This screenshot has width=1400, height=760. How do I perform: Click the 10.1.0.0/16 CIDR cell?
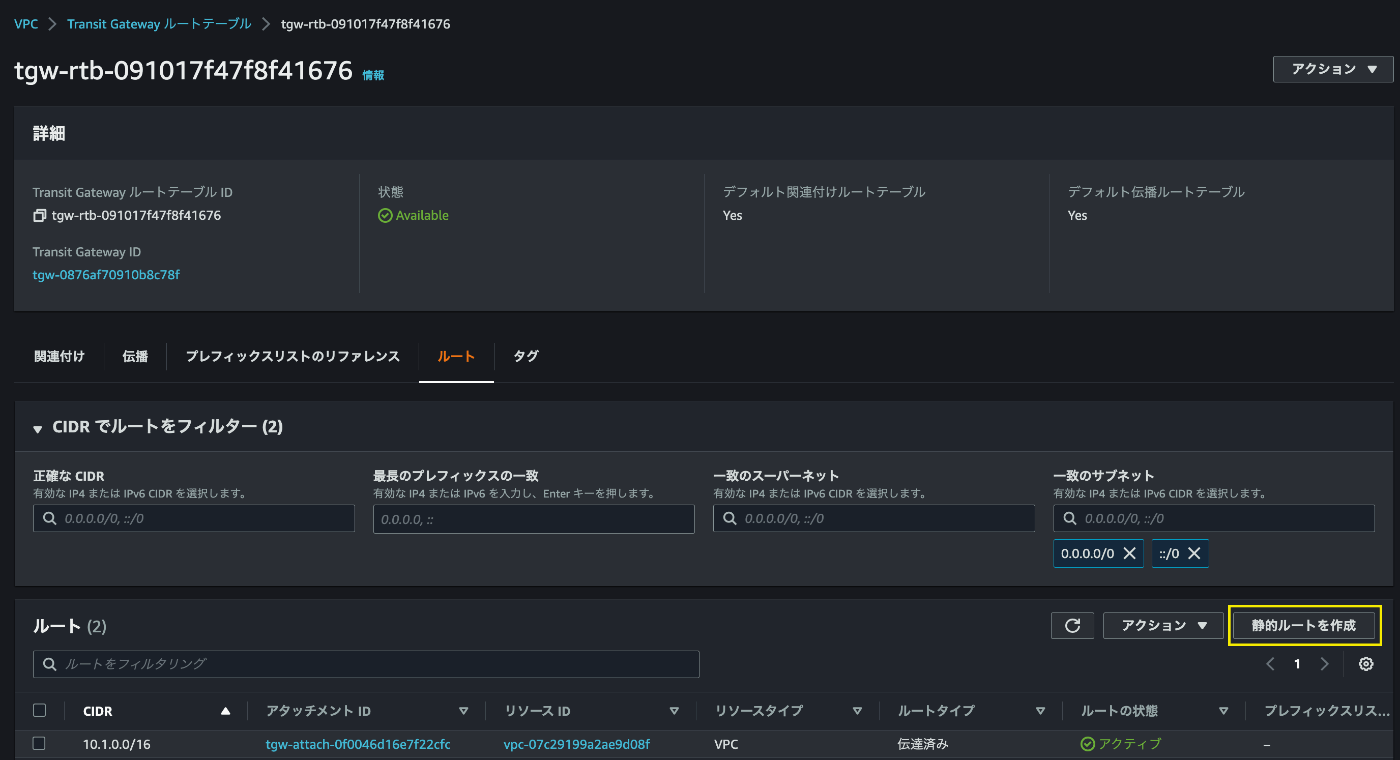tap(117, 744)
